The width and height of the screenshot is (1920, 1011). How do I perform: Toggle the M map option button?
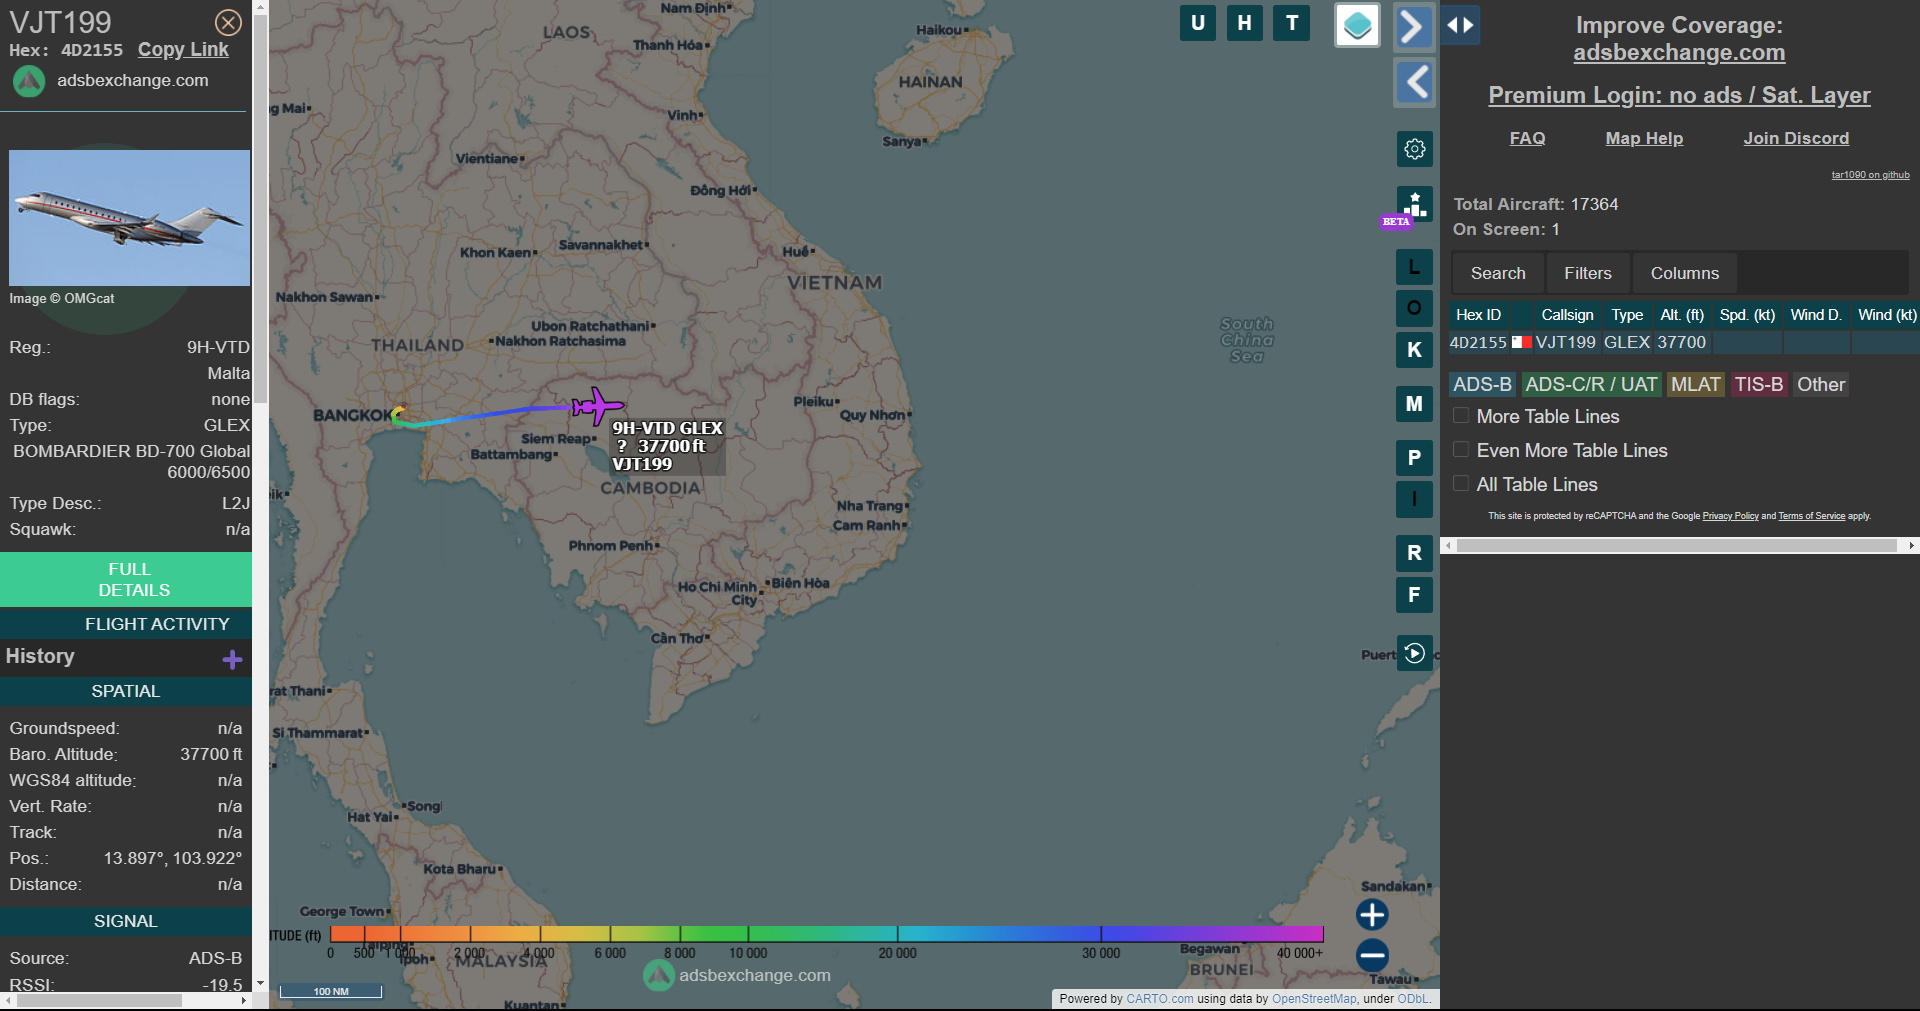[1414, 404]
